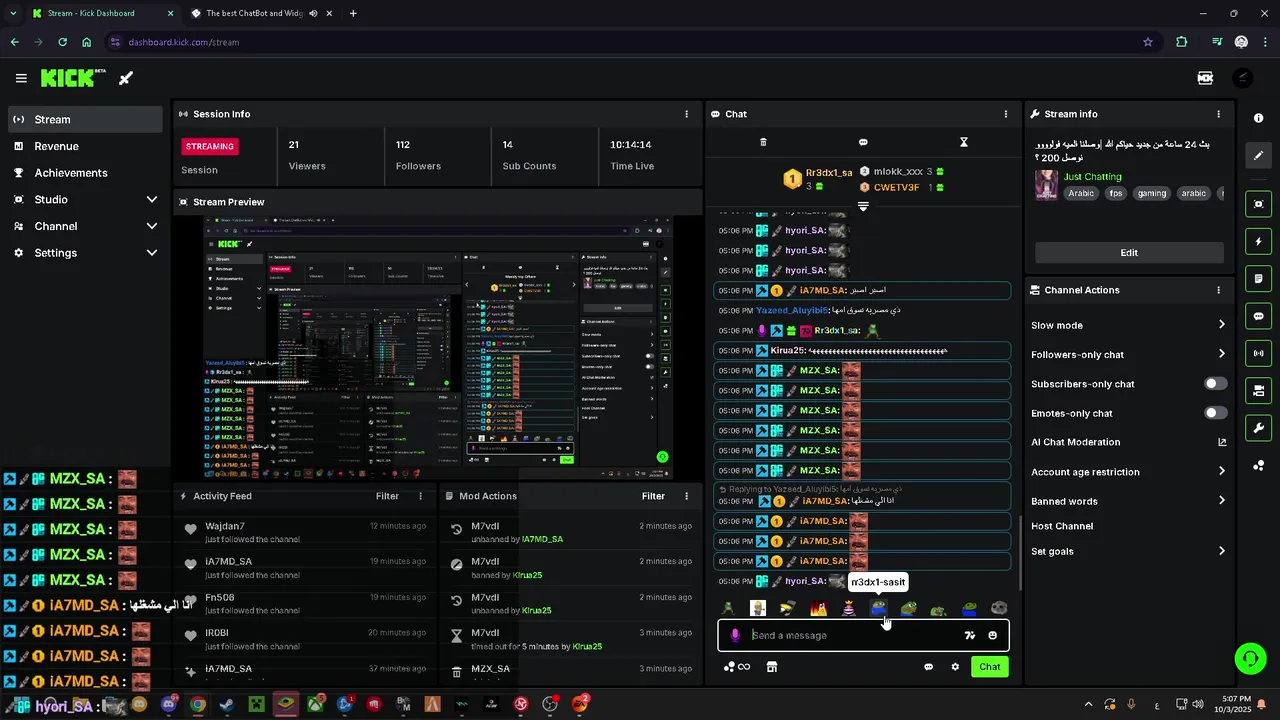Image resolution: width=1280 pixels, height=720 pixels.
Task: Open the chat shop storefront icon
Action: coord(772,667)
